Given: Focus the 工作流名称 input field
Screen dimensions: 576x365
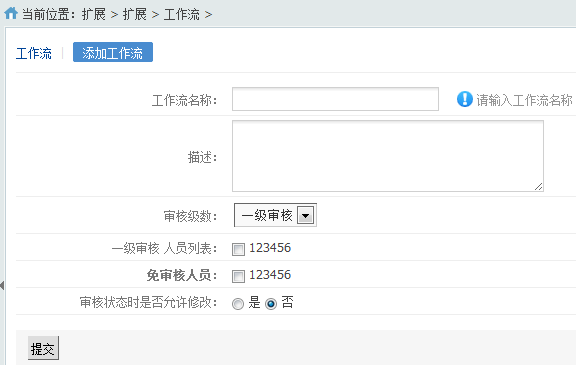Looking at the screenshot, I should pos(335,99).
